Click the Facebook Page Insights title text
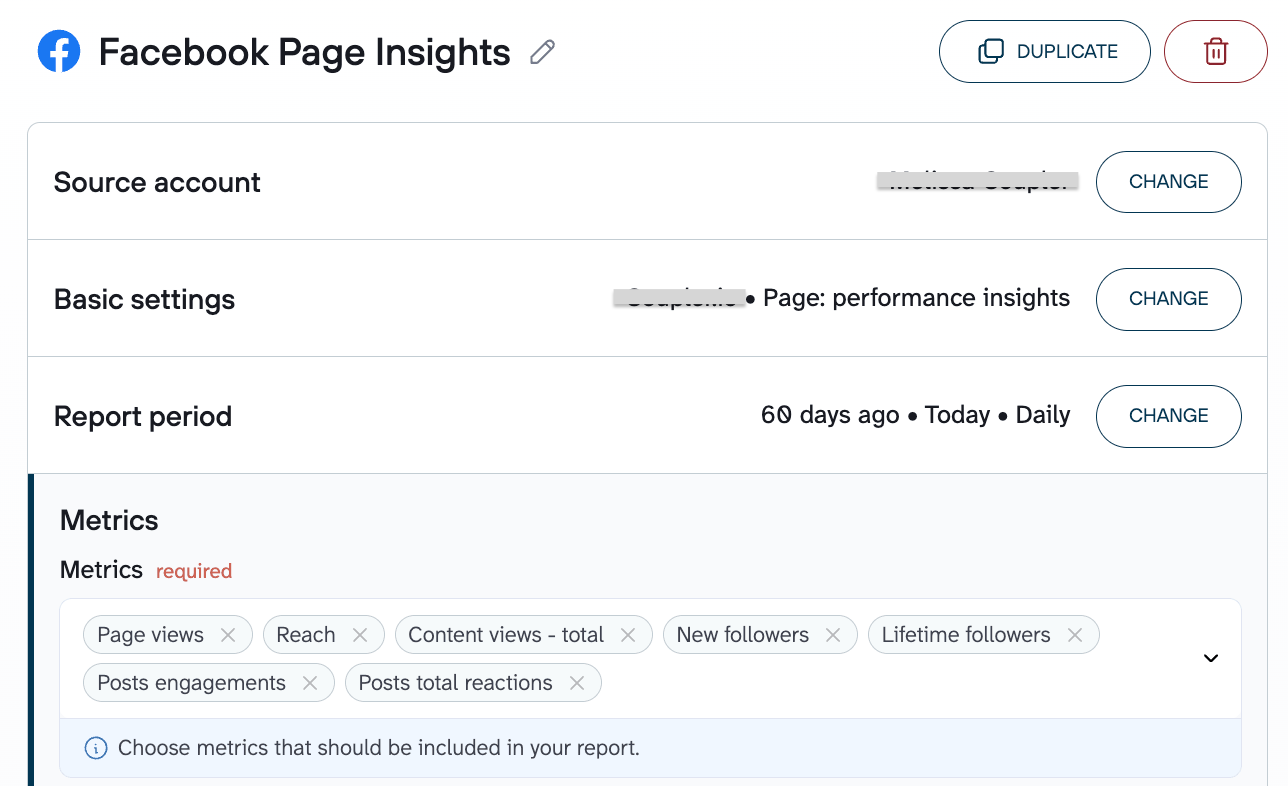The height and width of the screenshot is (786, 1288). coord(304,52)
